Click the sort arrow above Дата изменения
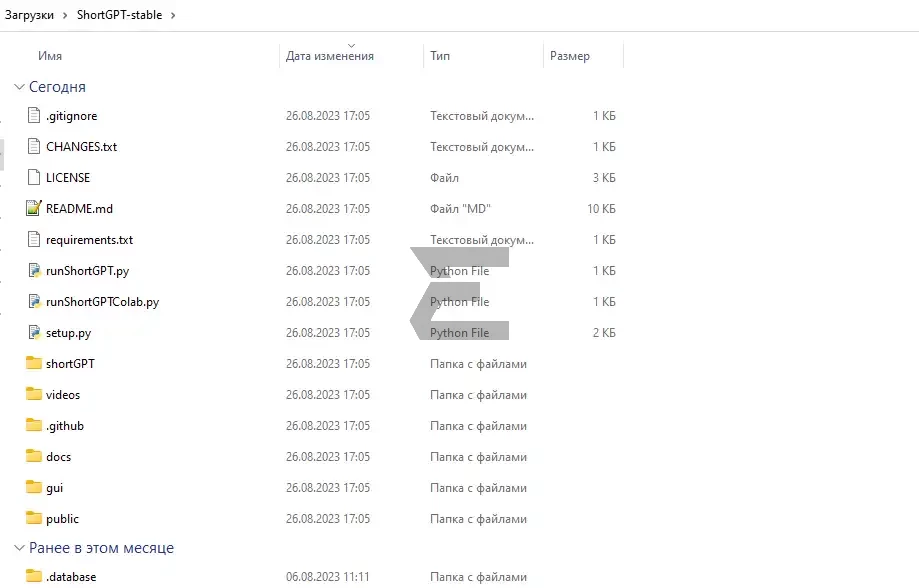919x588 pixels. coord(351,45)
